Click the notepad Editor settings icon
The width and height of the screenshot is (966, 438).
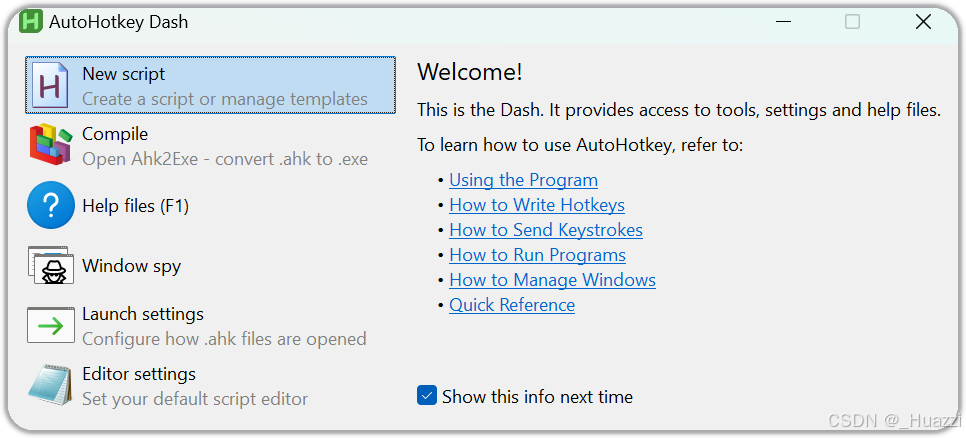pos(51,385)
